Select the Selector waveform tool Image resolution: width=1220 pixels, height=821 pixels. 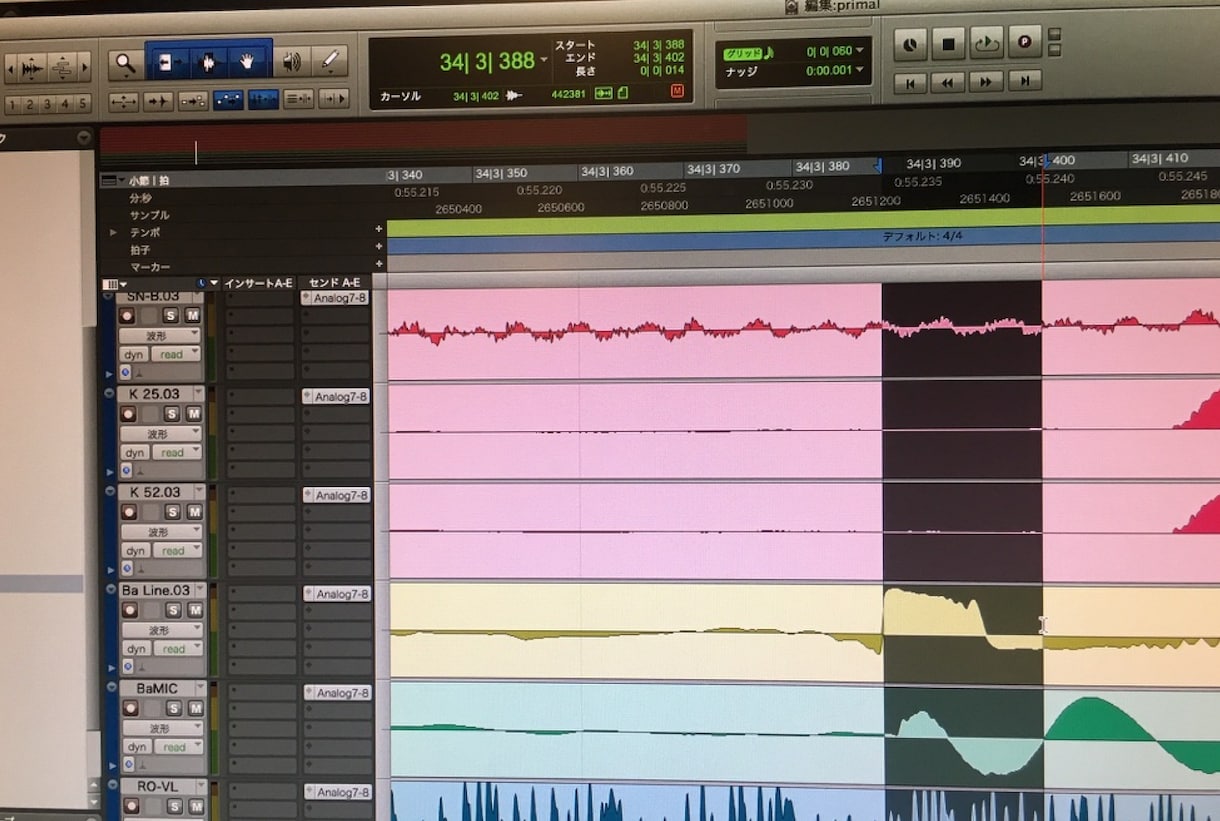pos(207,63)
